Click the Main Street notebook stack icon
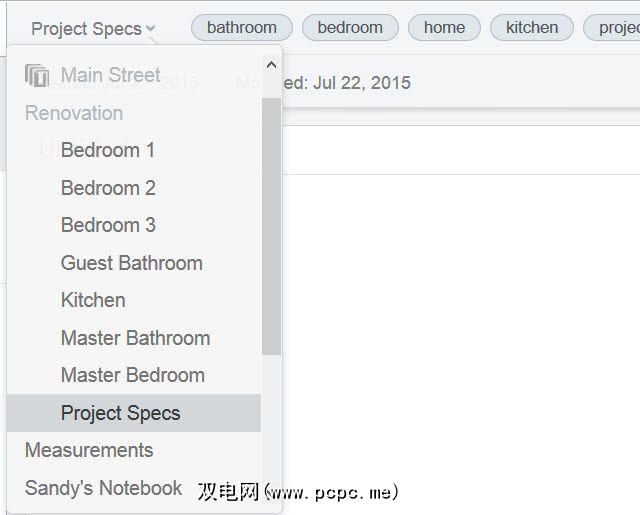640x515 pixels. click(x=37, y=75)
